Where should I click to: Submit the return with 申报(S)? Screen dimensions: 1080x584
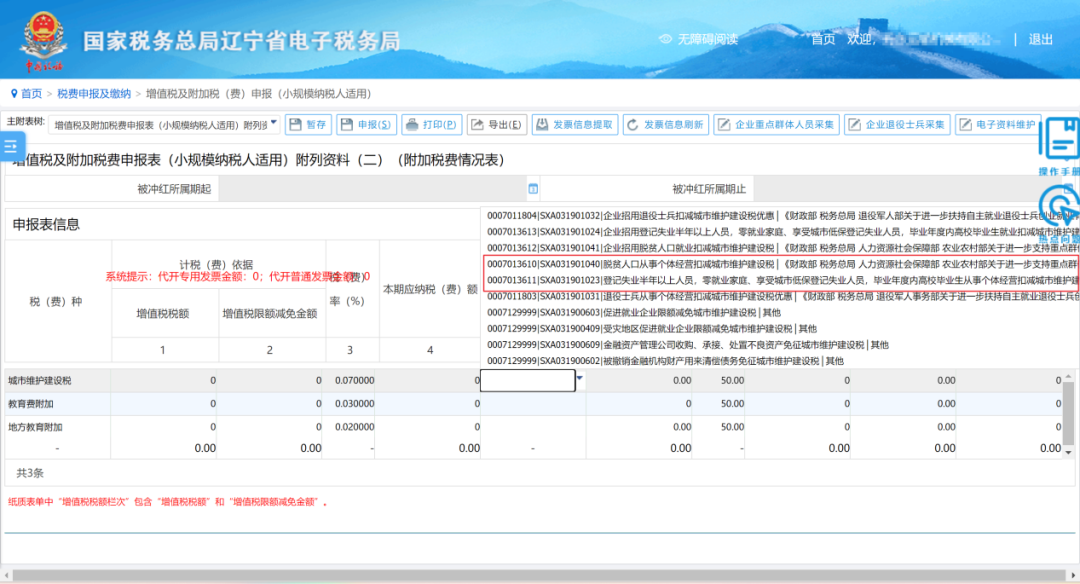(x=366, y=125)
